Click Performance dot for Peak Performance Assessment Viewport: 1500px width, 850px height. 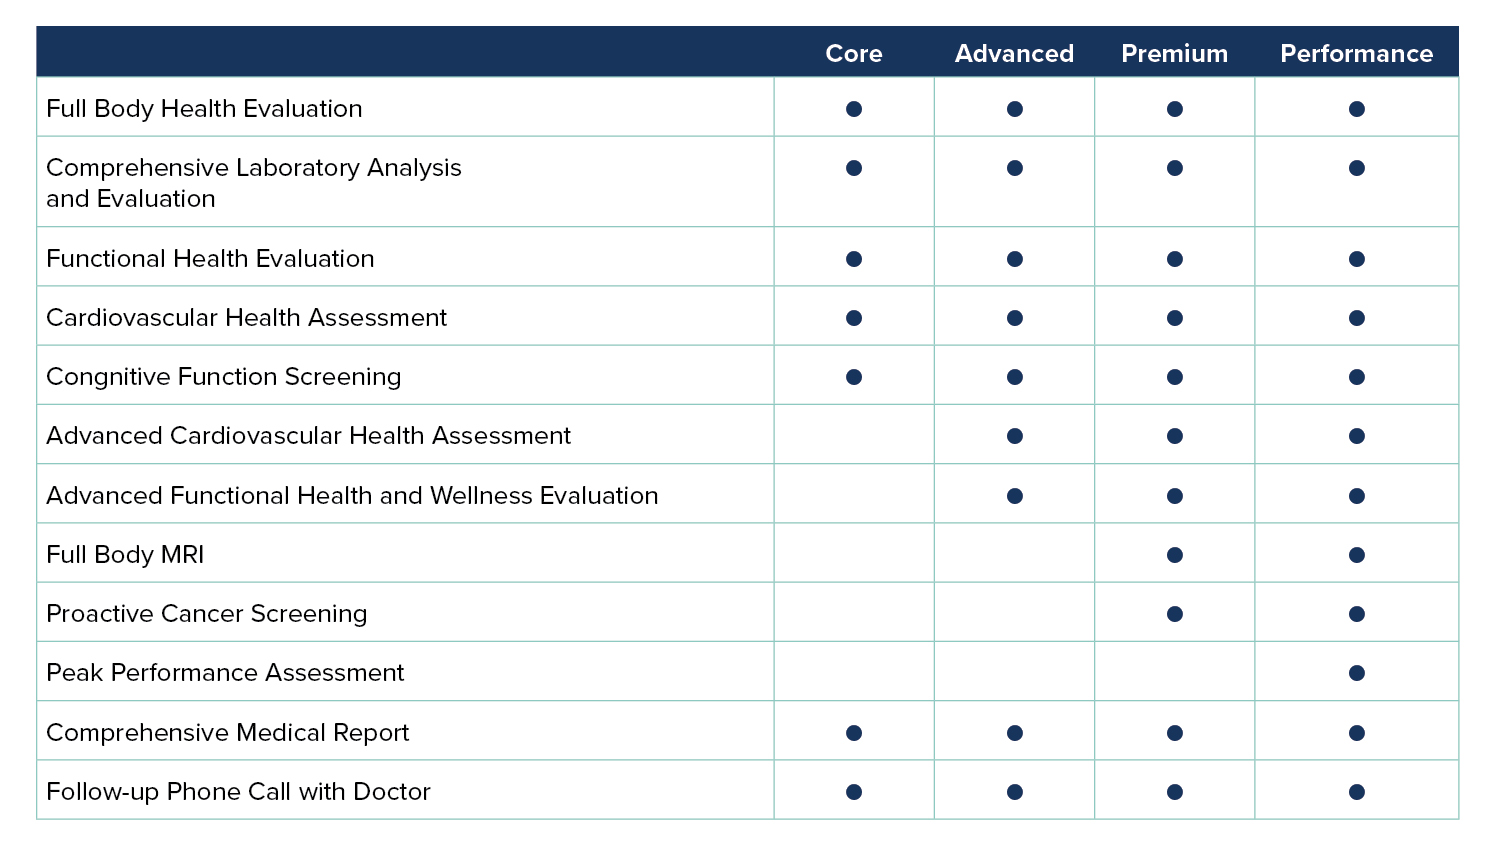(x=1357, y=673)
